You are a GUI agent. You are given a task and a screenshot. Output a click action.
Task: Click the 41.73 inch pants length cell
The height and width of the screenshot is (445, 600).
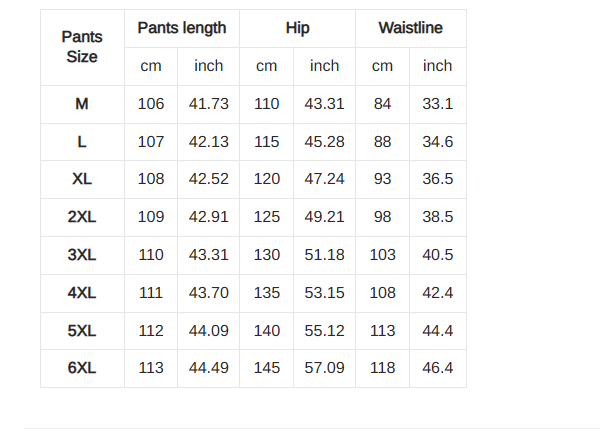pyautogui.click(x=209, y=104)
